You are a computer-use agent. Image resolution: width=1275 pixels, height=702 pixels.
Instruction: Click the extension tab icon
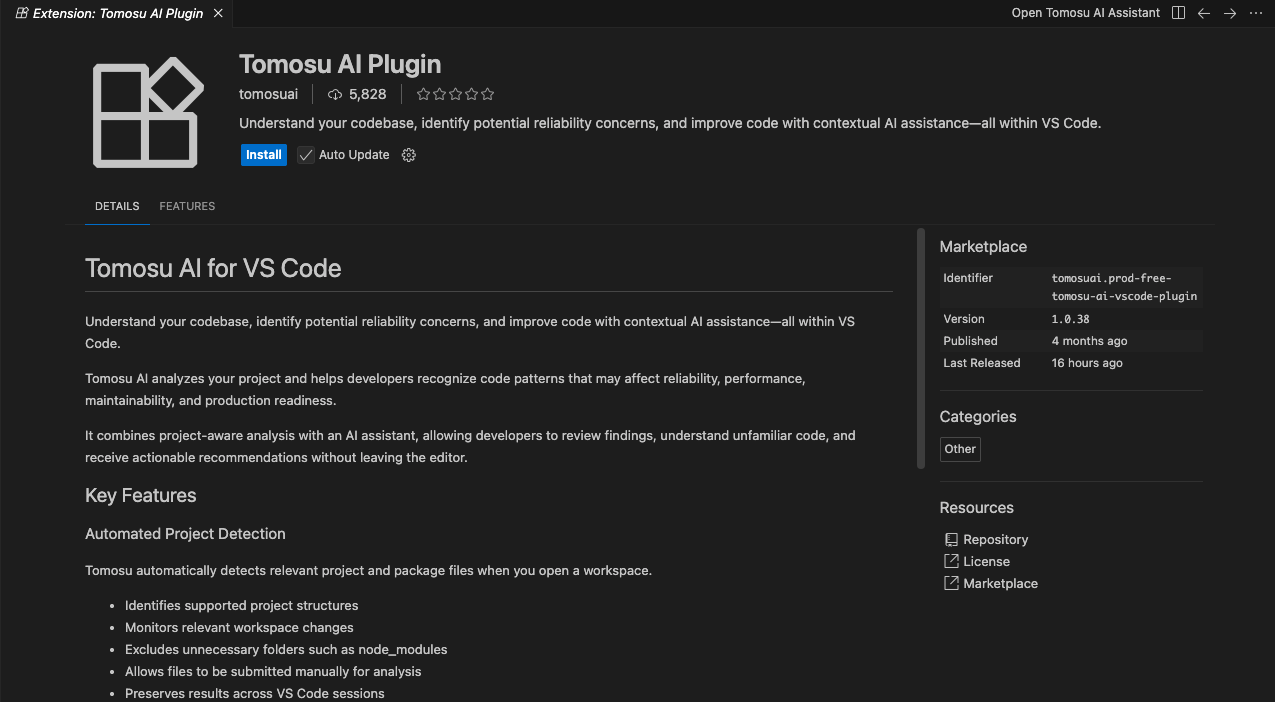[21, 13]
